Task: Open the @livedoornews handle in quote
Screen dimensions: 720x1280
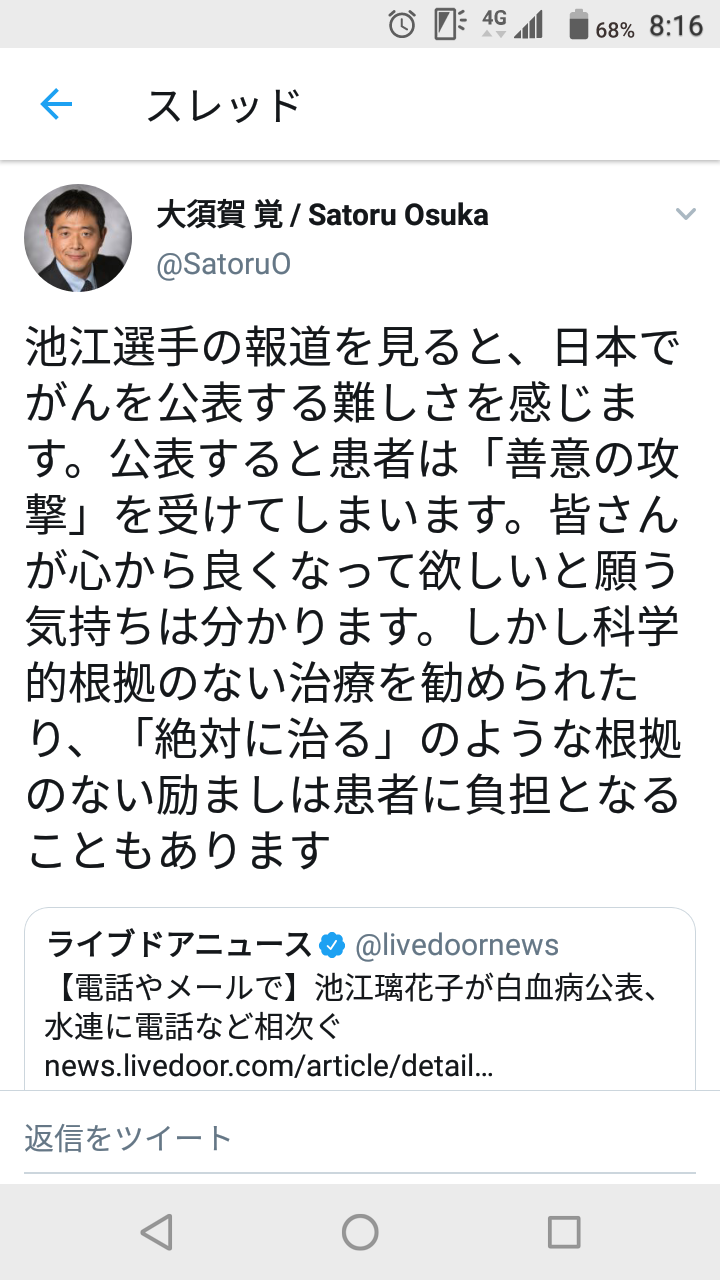Action: tap(457, 945)
